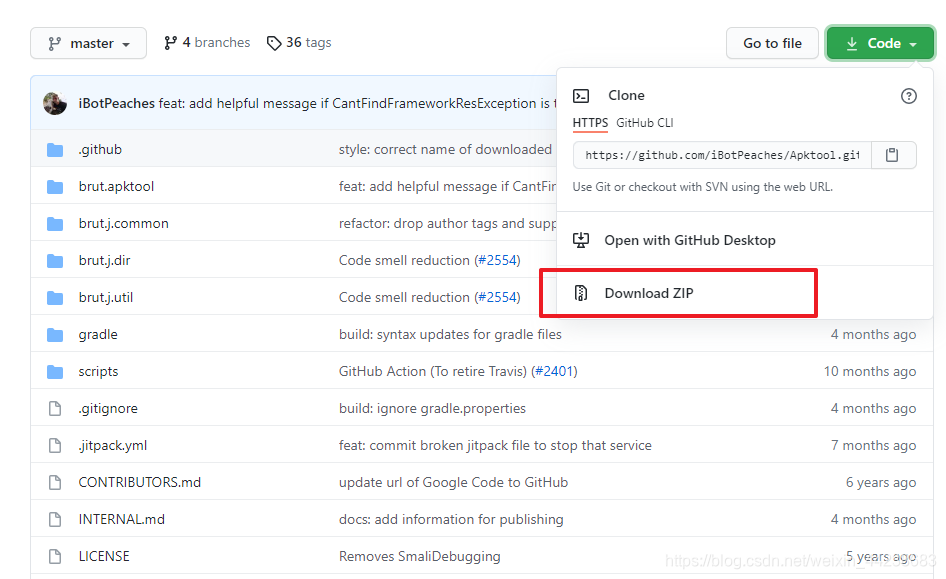Open commit 'update url of Google Code to GitHub'

tap(453, 482)
